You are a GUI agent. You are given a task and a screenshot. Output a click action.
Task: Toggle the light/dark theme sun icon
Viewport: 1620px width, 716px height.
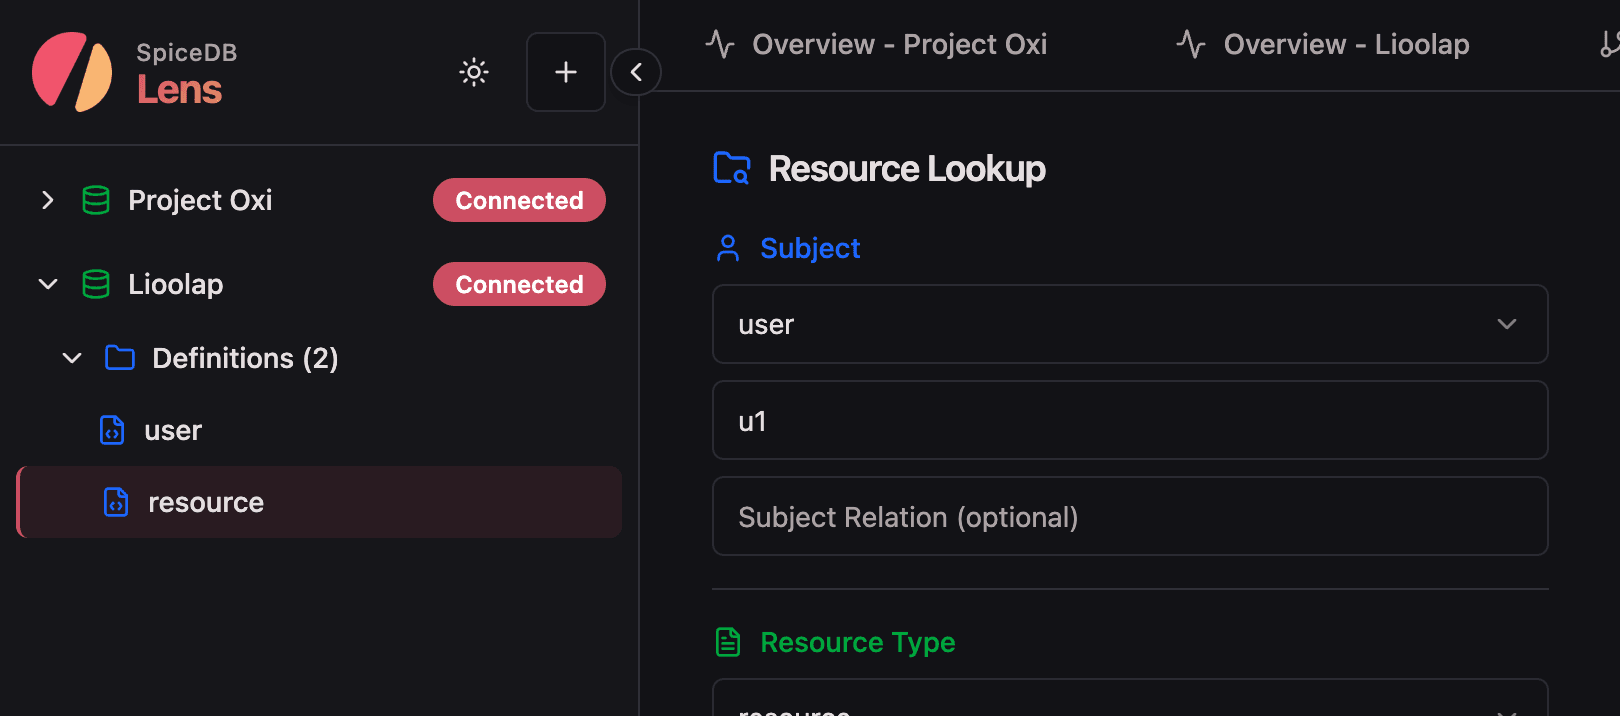[474, 72]
